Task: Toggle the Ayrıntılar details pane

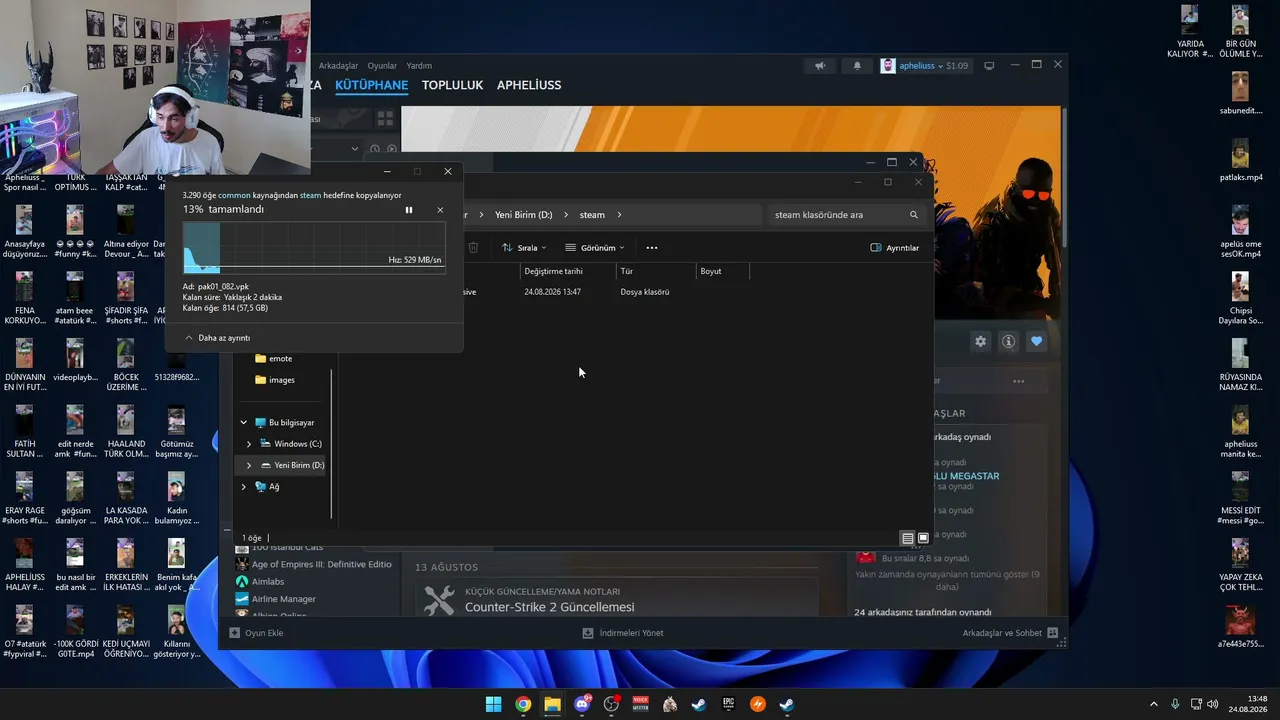Action: [x=895, y=247]
